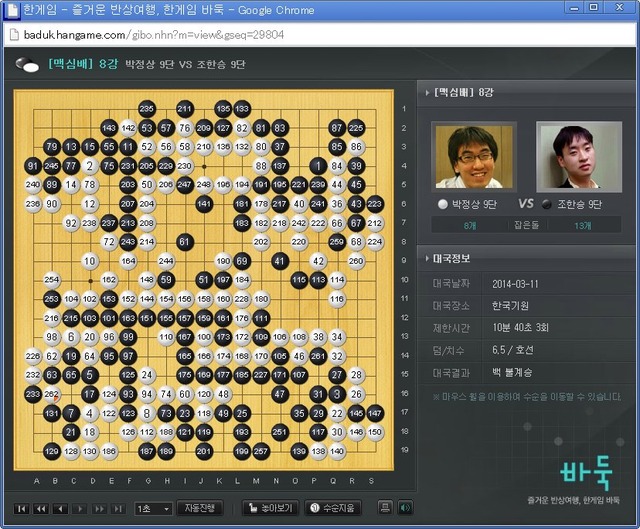Step forward one move

coord(80,509)
